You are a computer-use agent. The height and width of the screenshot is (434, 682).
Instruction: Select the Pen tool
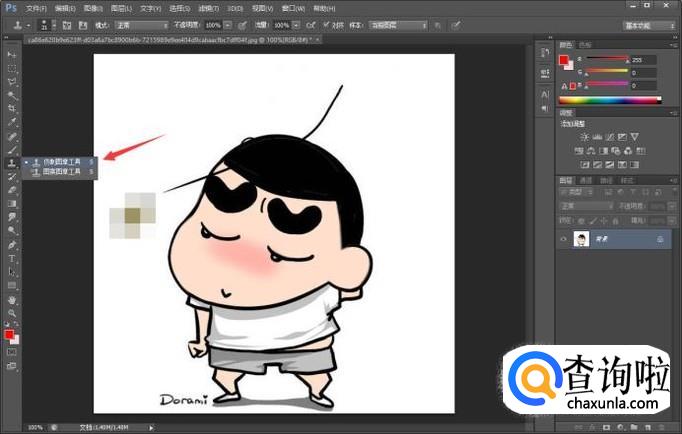tap(12, 245)
